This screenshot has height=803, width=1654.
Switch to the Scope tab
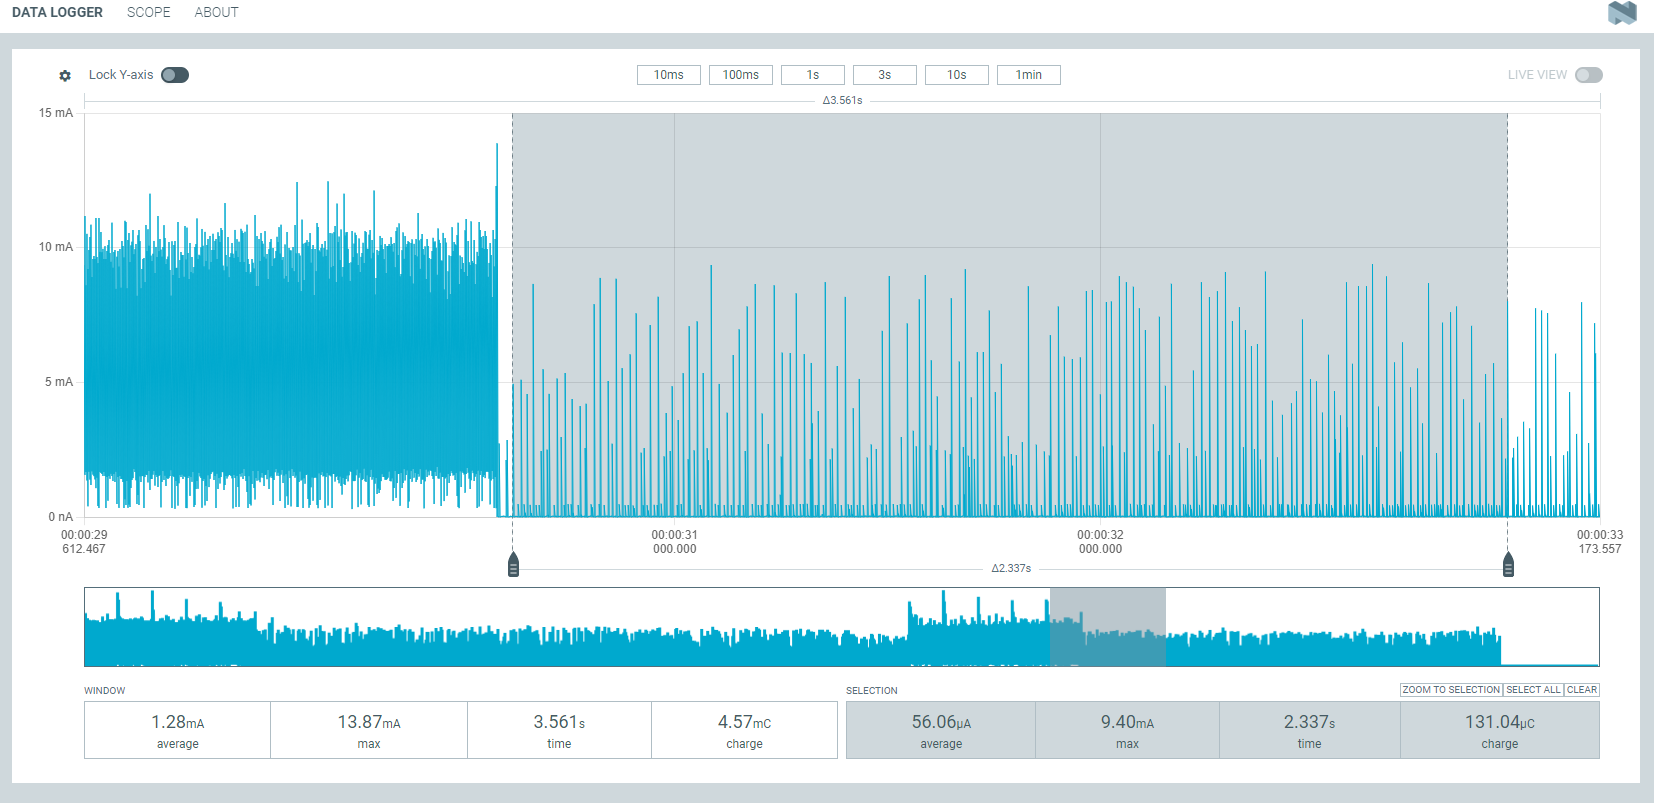pyautogui.click(x=148, y=13)
